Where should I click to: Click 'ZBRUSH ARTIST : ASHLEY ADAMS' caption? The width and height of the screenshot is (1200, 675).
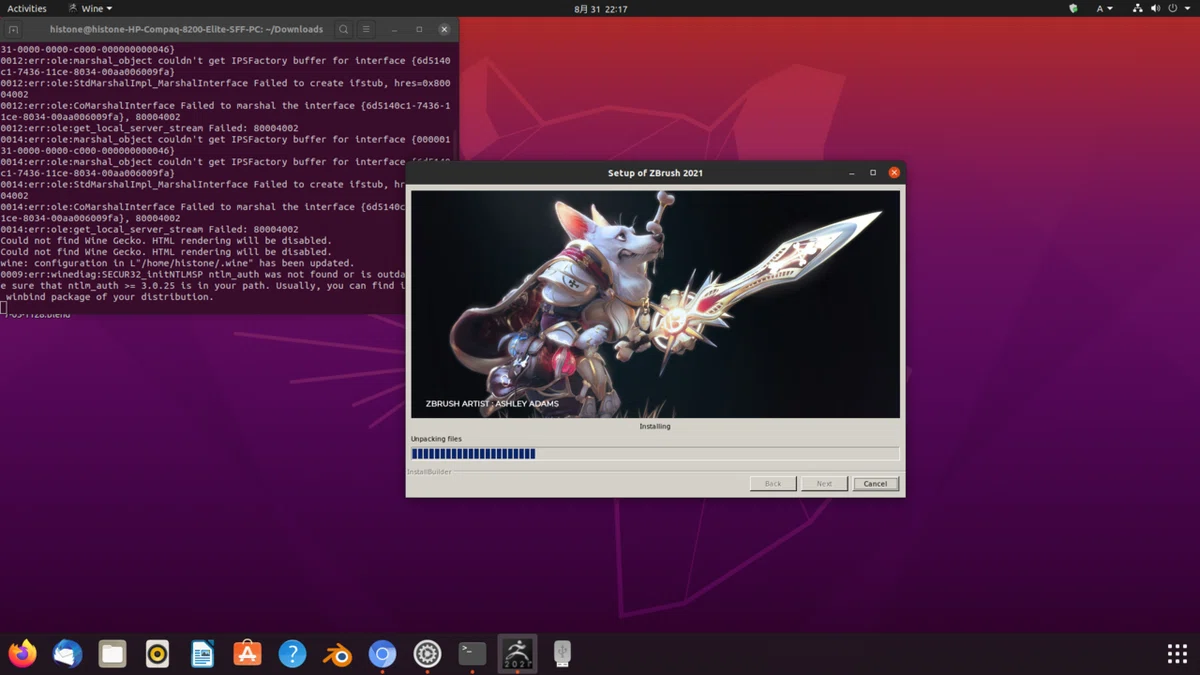(492, 404)
